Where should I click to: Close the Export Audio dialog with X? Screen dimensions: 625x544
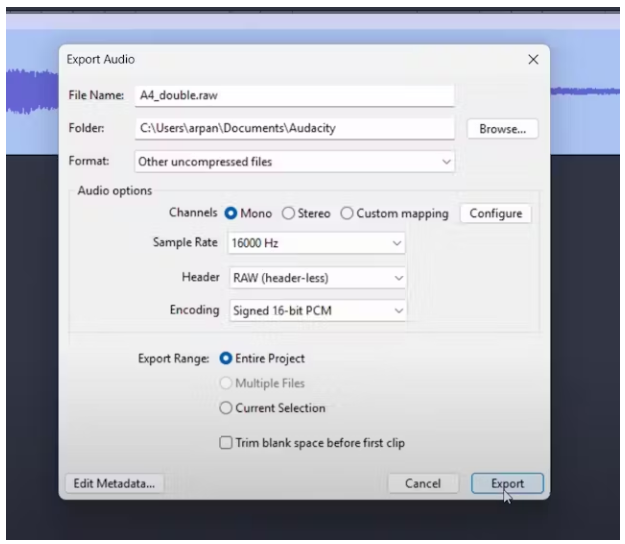point(532,60)
